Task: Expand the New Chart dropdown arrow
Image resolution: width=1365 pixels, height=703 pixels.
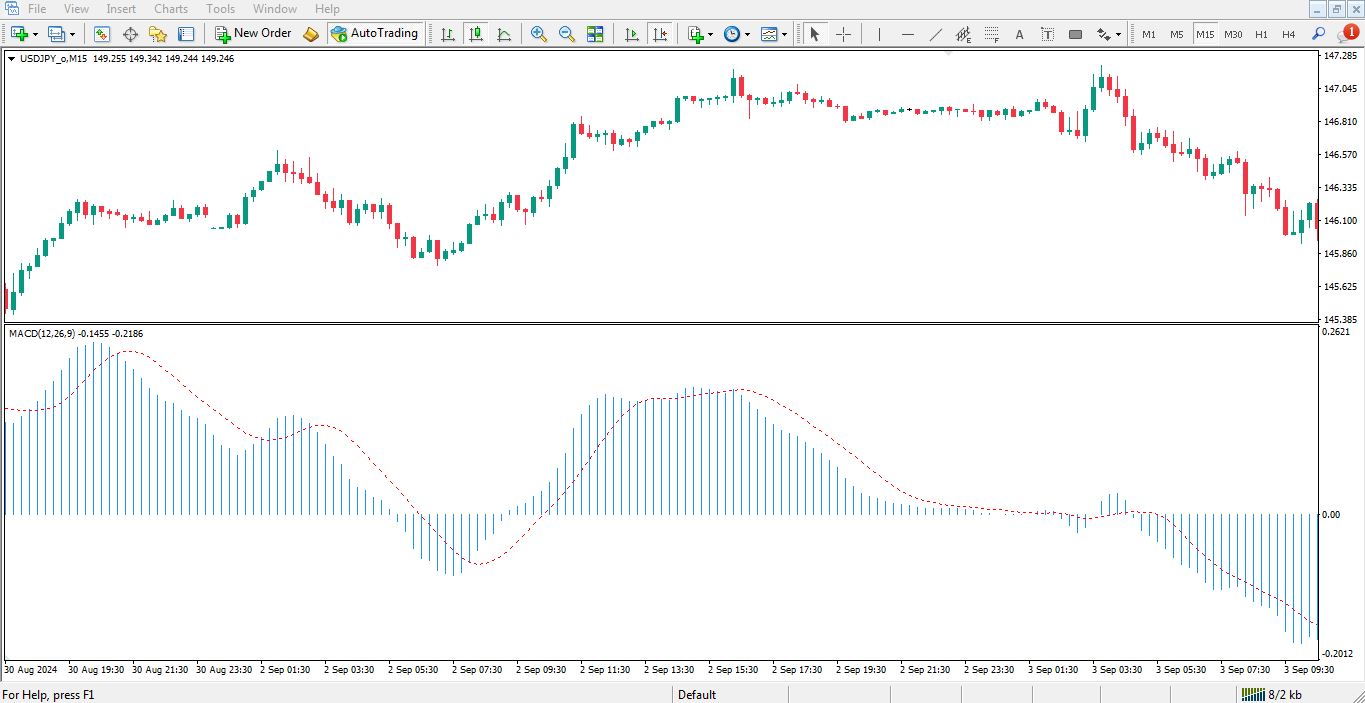Action: point(36,34)
